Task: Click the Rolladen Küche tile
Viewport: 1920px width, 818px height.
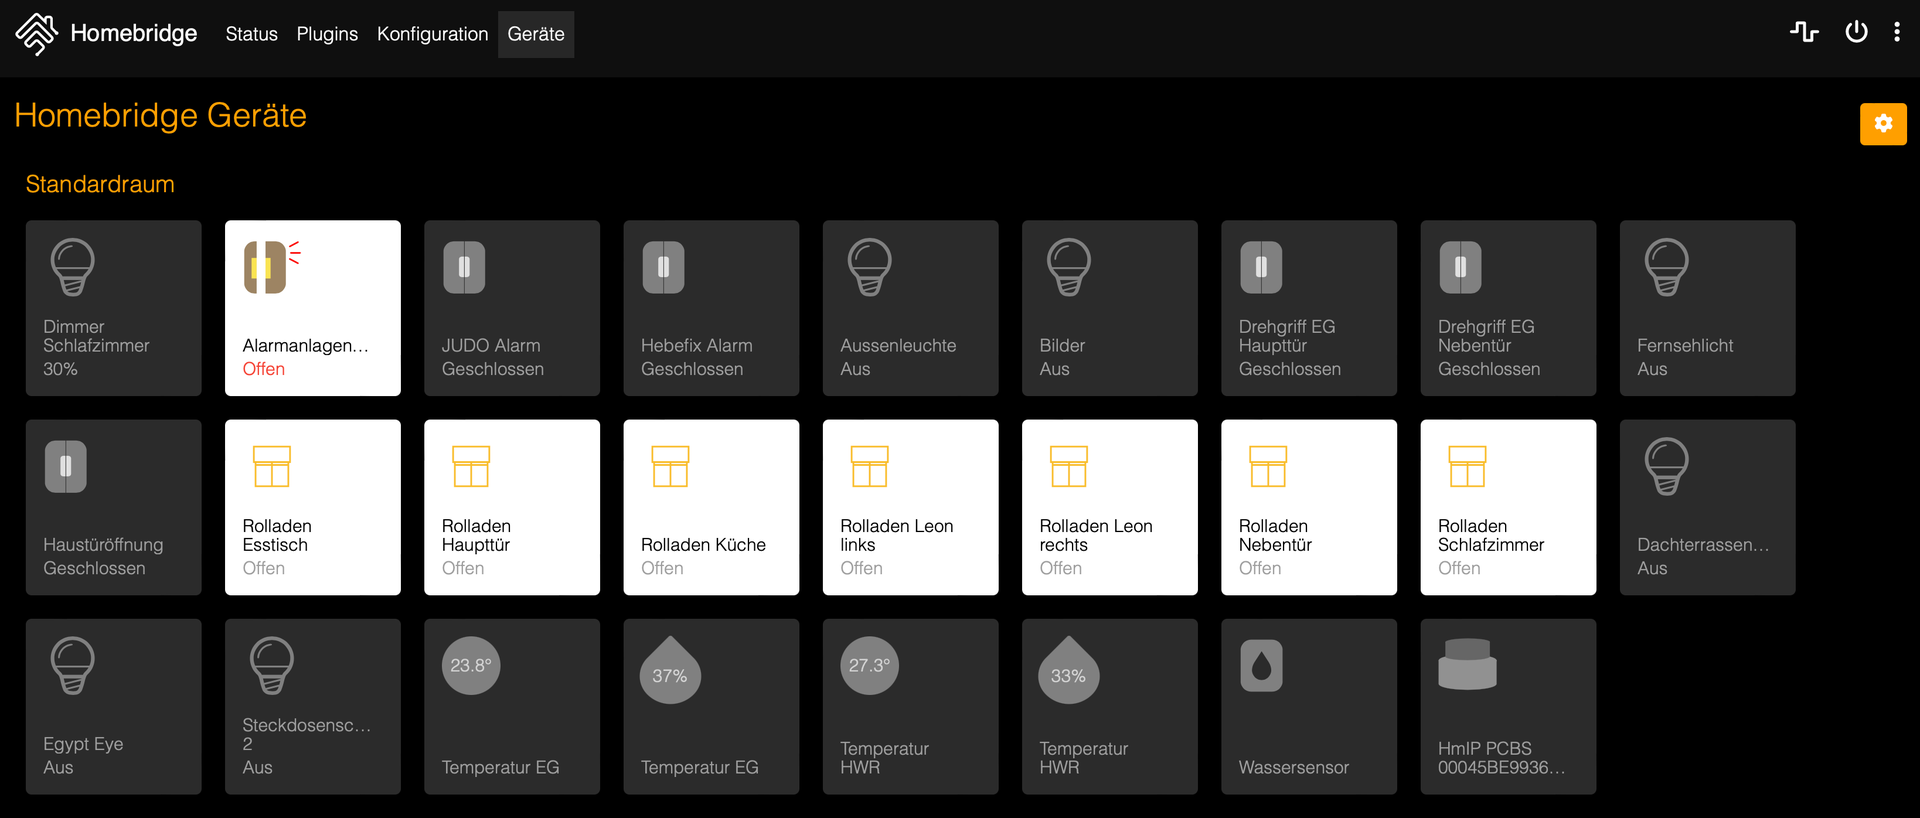Action: (x=711, y=507)
